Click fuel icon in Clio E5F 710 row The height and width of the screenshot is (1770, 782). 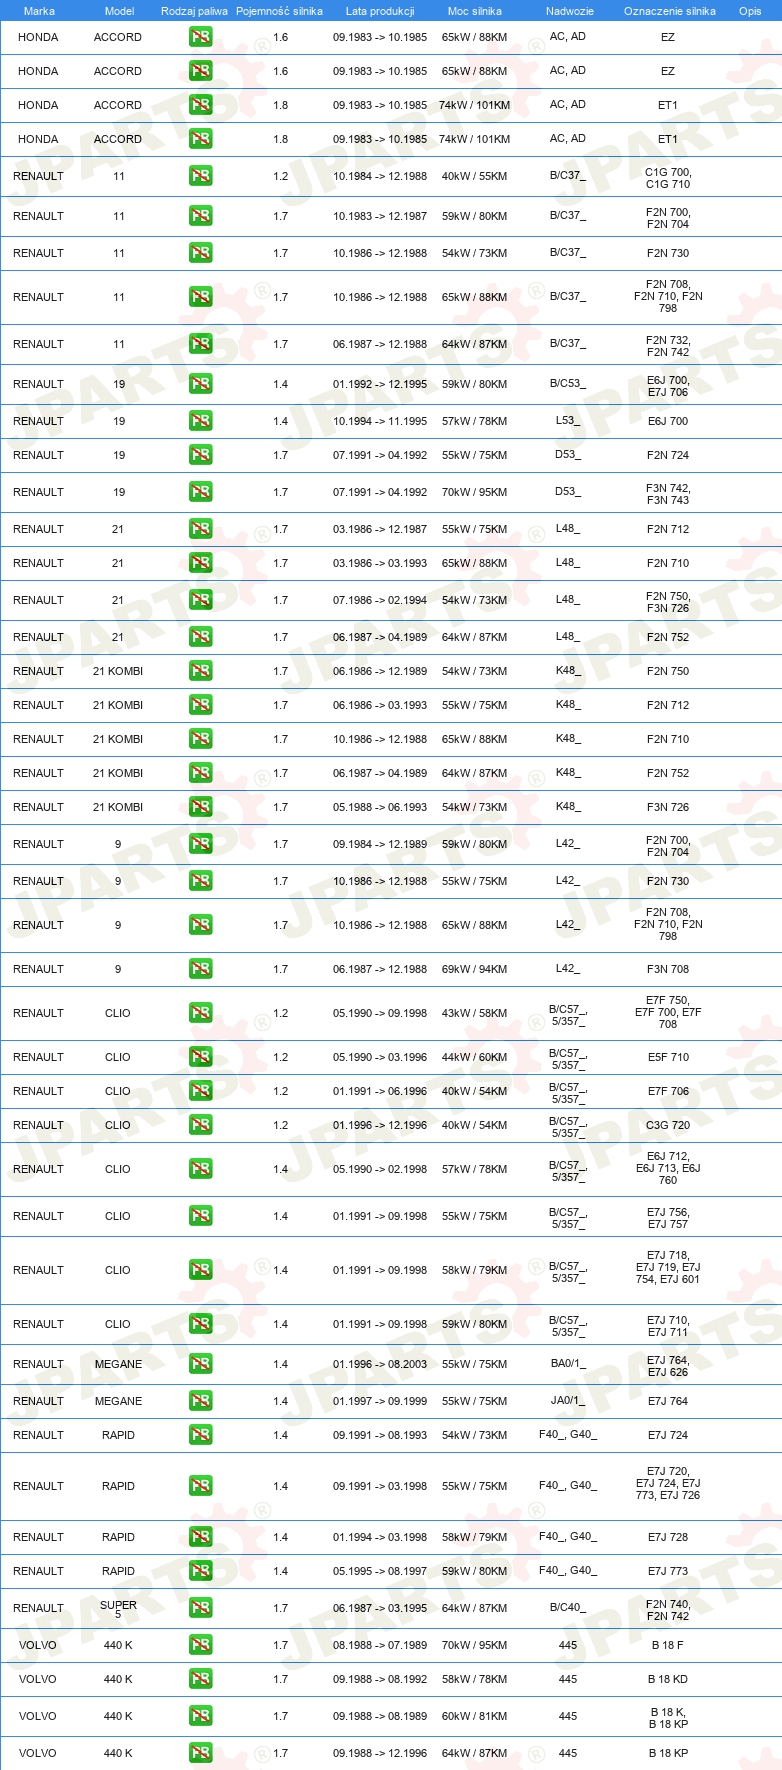pyautogui.click(x=200, y=1057)
